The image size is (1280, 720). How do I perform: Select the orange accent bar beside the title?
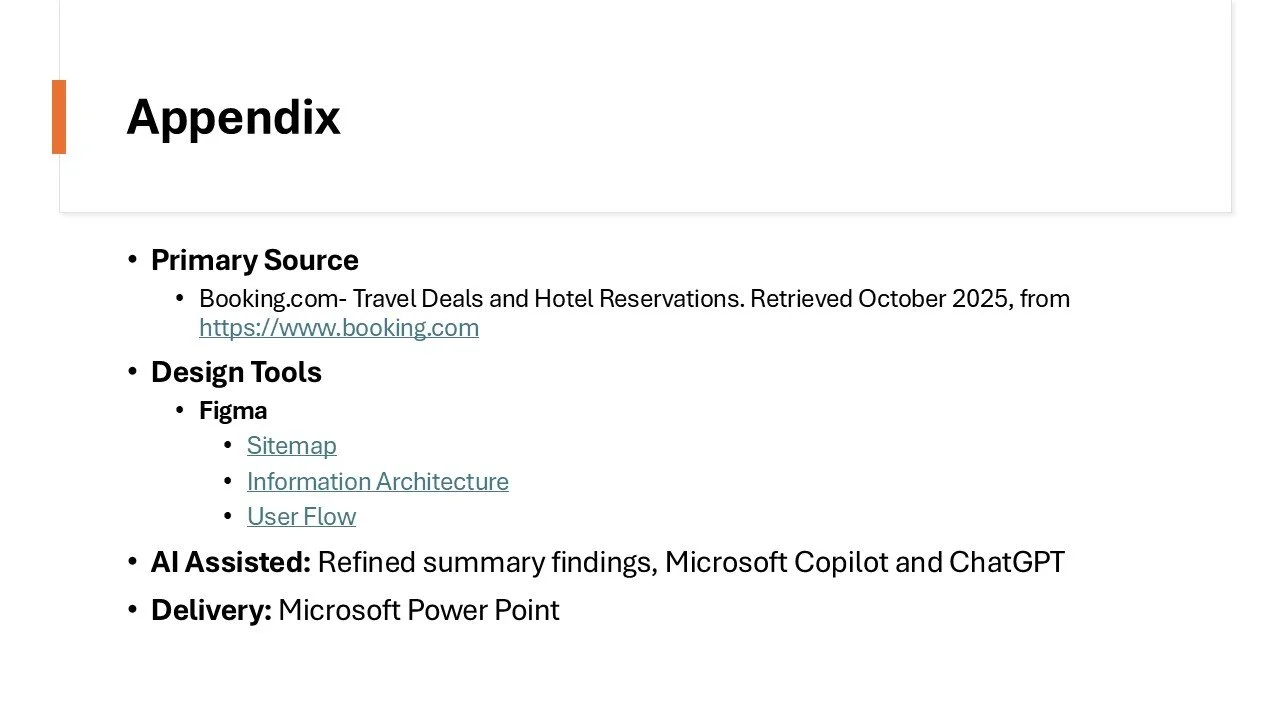[59, 117]
